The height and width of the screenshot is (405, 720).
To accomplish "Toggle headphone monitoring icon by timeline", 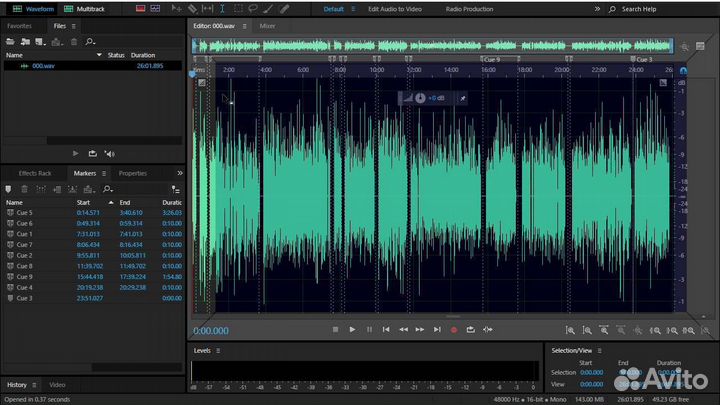I will [683, 71].
